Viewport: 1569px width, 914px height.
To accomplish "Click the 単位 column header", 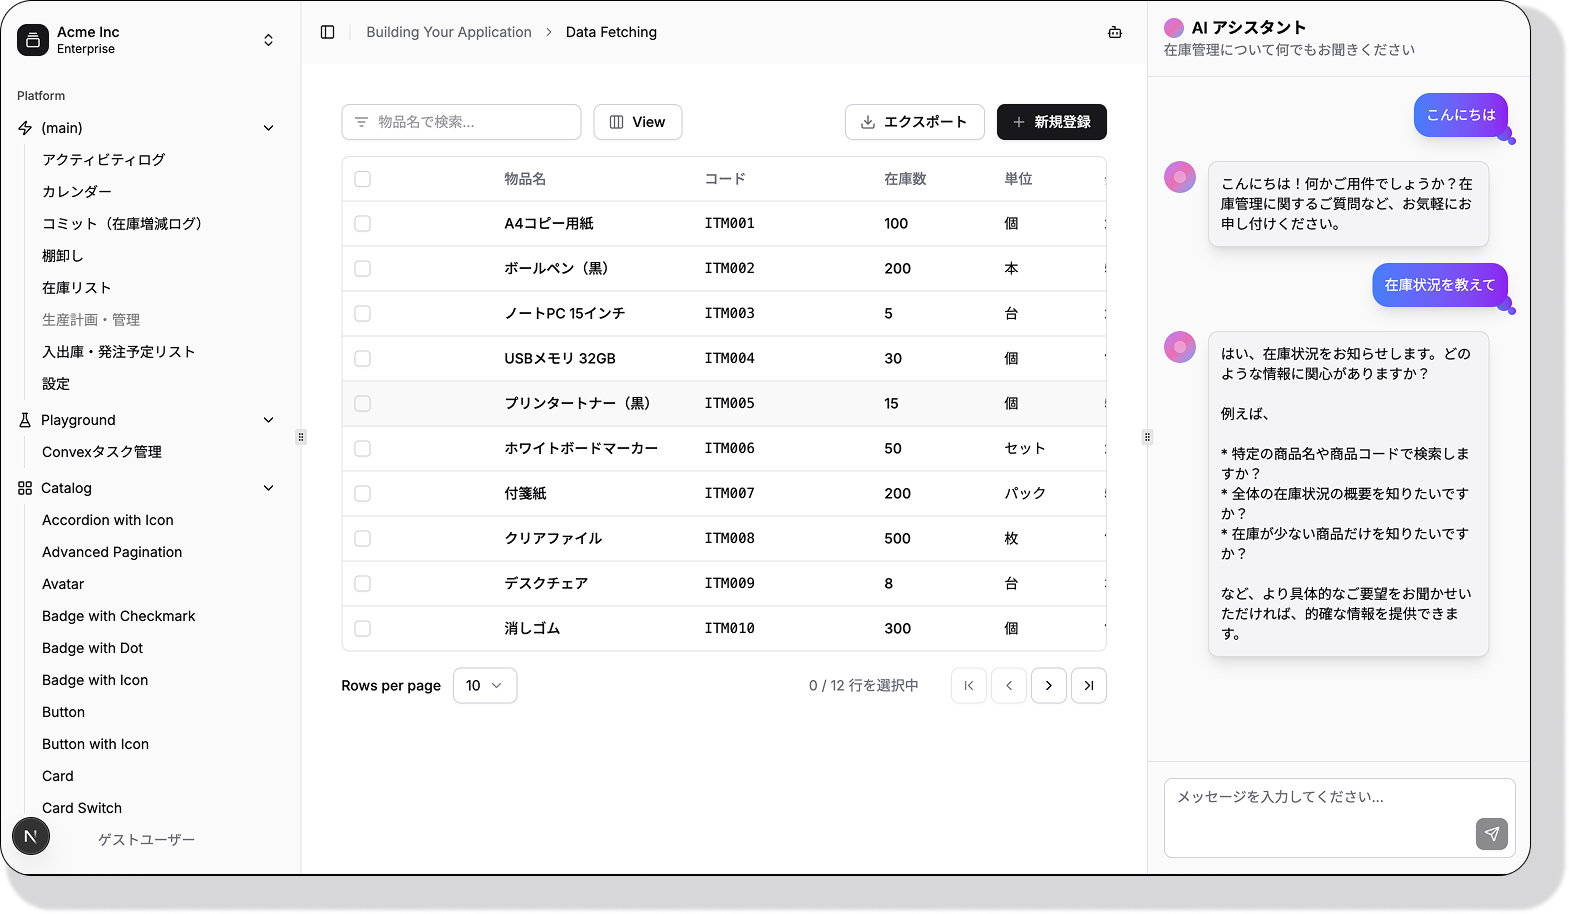I will [x=1018, y=179].
